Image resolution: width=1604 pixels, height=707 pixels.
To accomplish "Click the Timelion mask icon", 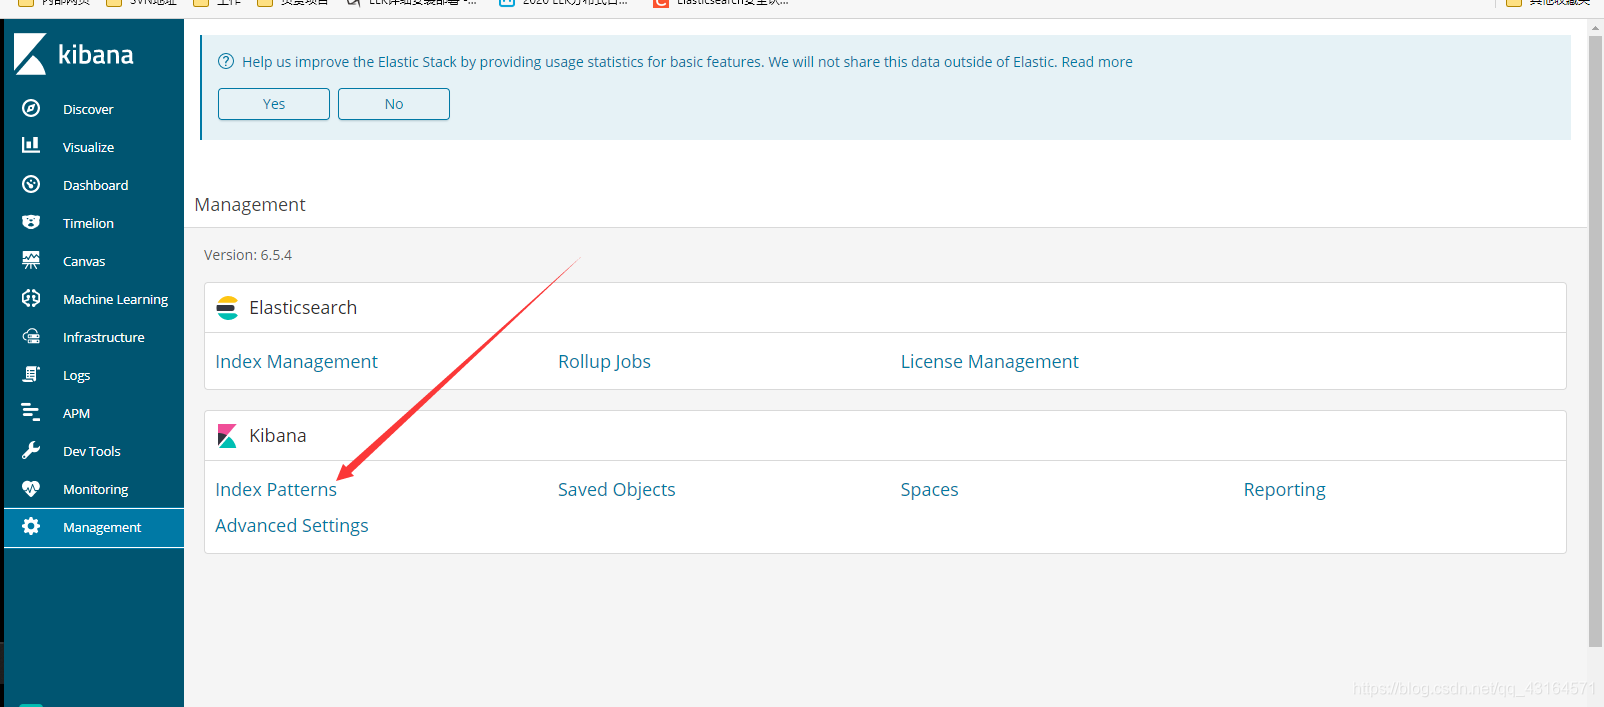I will pyautogui.click(x=31, y=222).
